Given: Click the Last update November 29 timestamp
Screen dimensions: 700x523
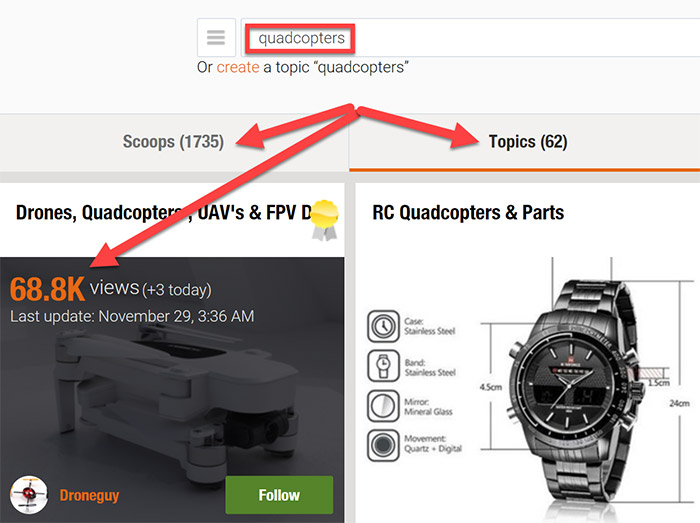Looking at the screenshot, I should 132,316.
